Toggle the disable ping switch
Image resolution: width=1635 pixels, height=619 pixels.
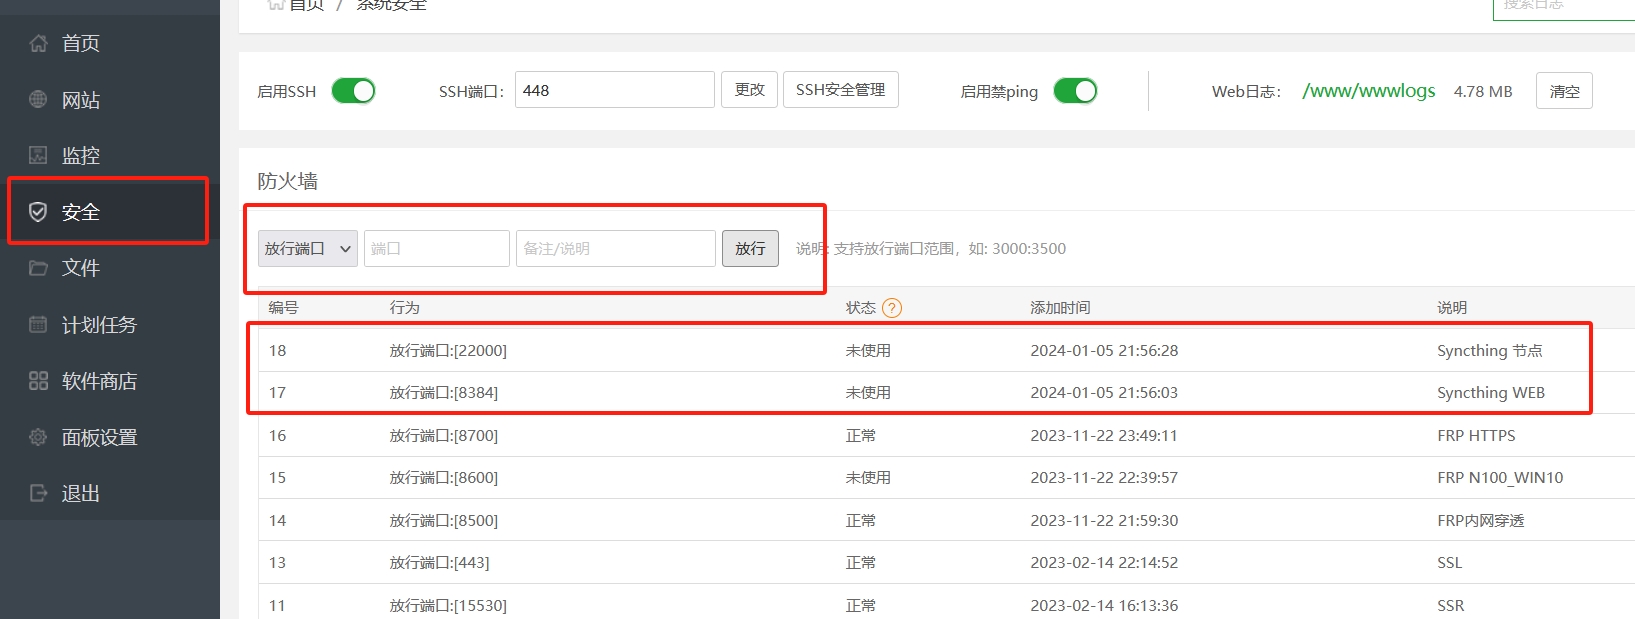pos(1075,91)
